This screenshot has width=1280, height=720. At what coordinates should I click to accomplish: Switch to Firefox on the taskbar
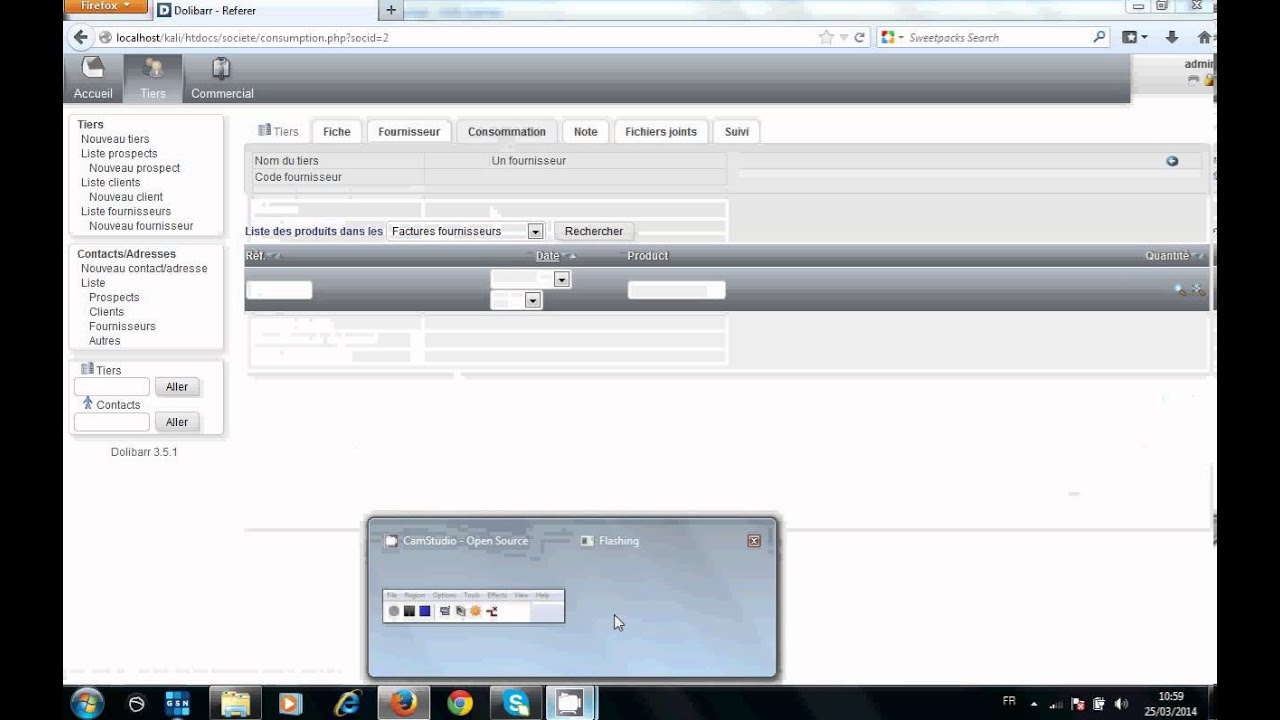click(404, 703)
